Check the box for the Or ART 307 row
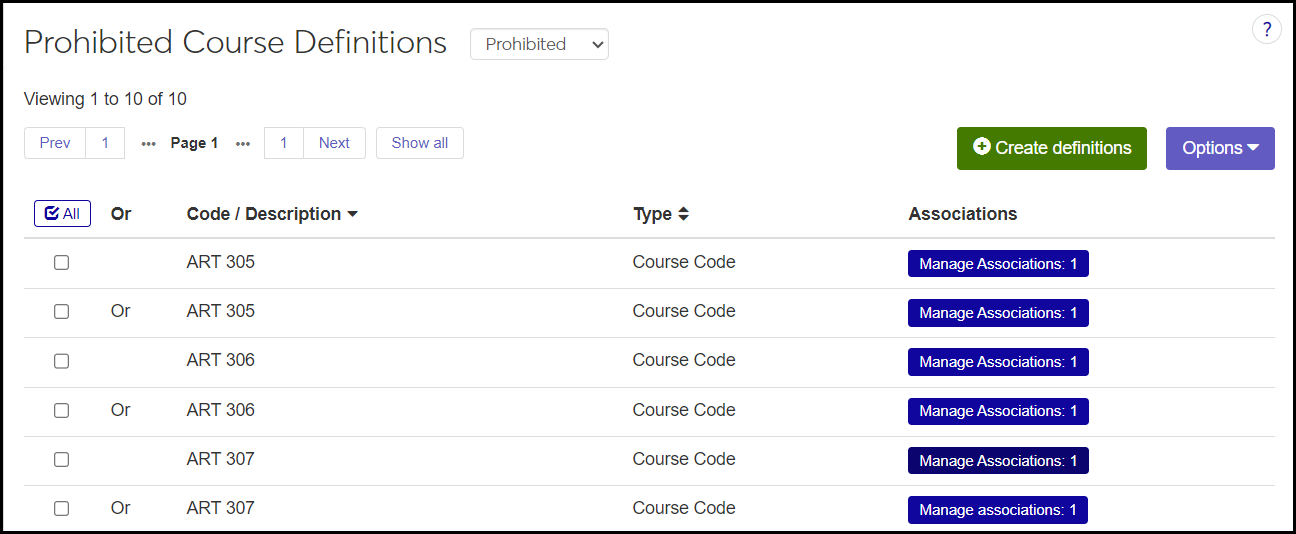Viewport: 1296px width, 534px height. pyautogui.click(x=62, y=508)
